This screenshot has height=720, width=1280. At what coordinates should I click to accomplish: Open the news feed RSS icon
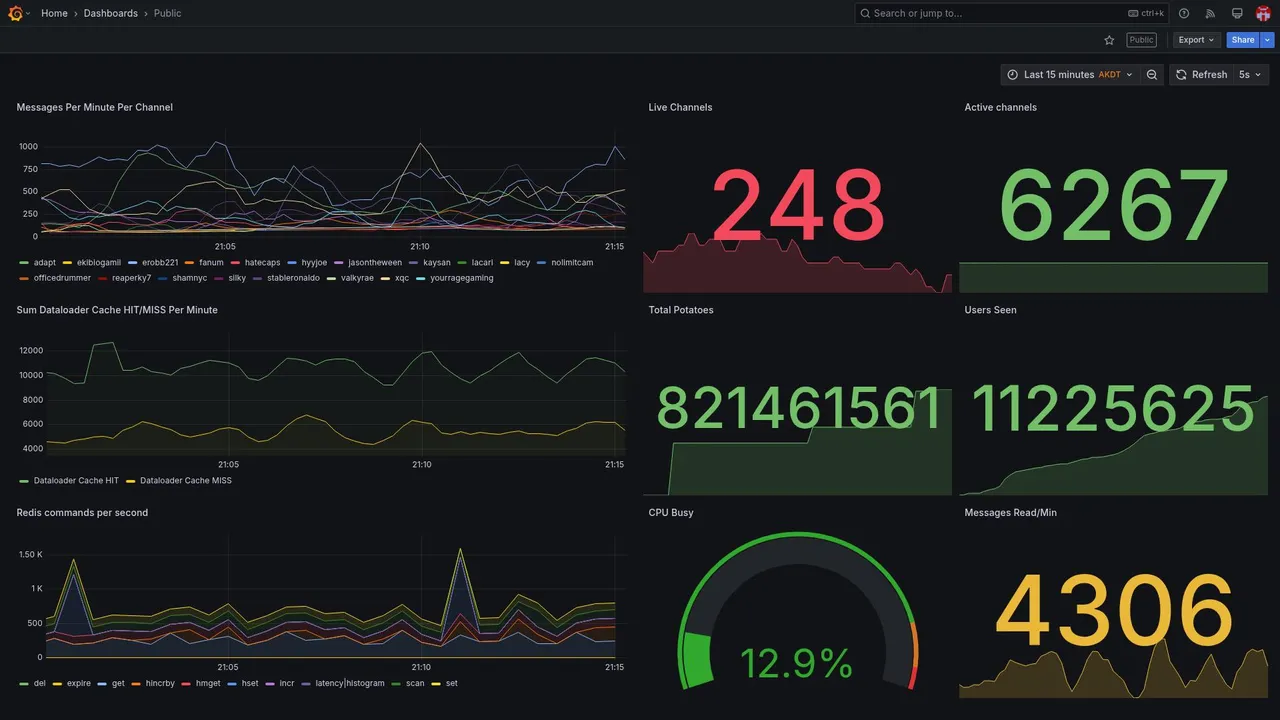point(1210,13)
